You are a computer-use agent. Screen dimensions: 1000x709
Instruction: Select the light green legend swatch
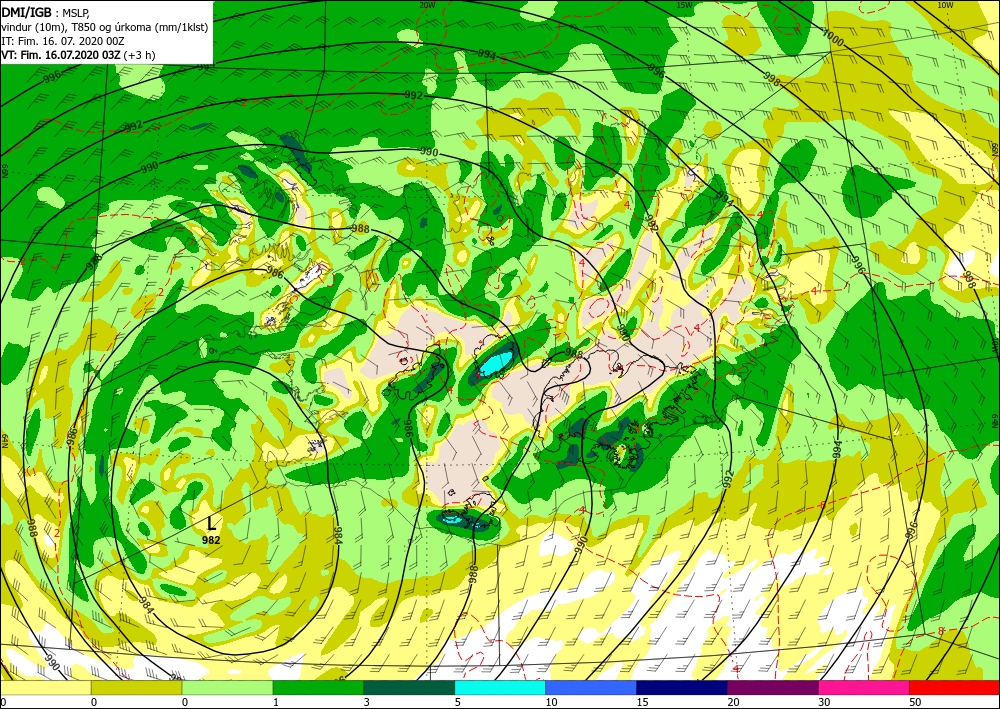pos(228,688)
